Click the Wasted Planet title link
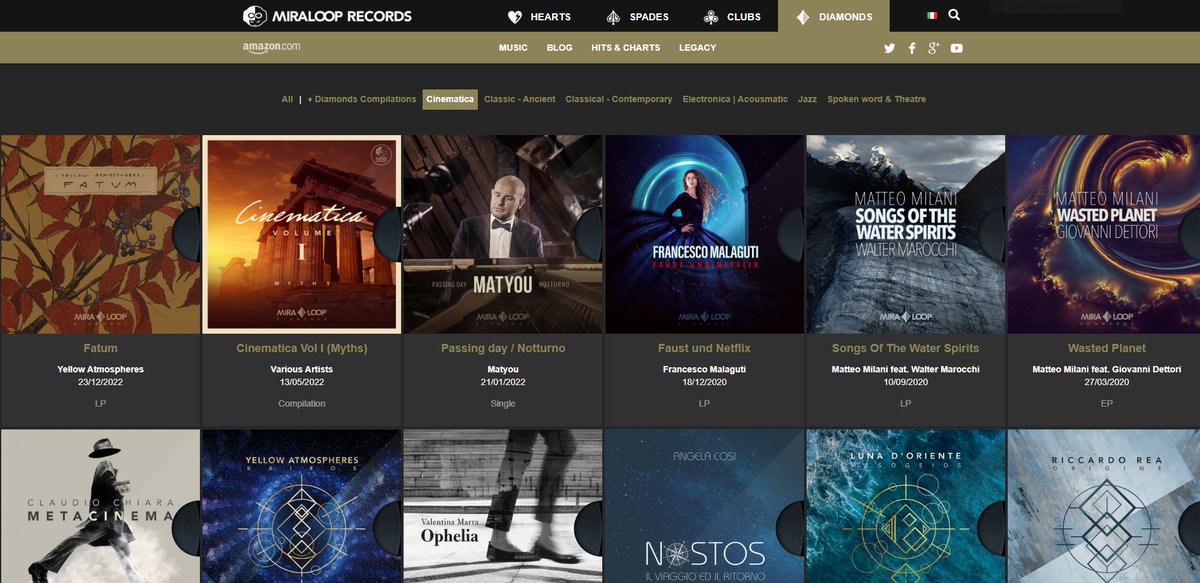 (x=1107, y=348)
